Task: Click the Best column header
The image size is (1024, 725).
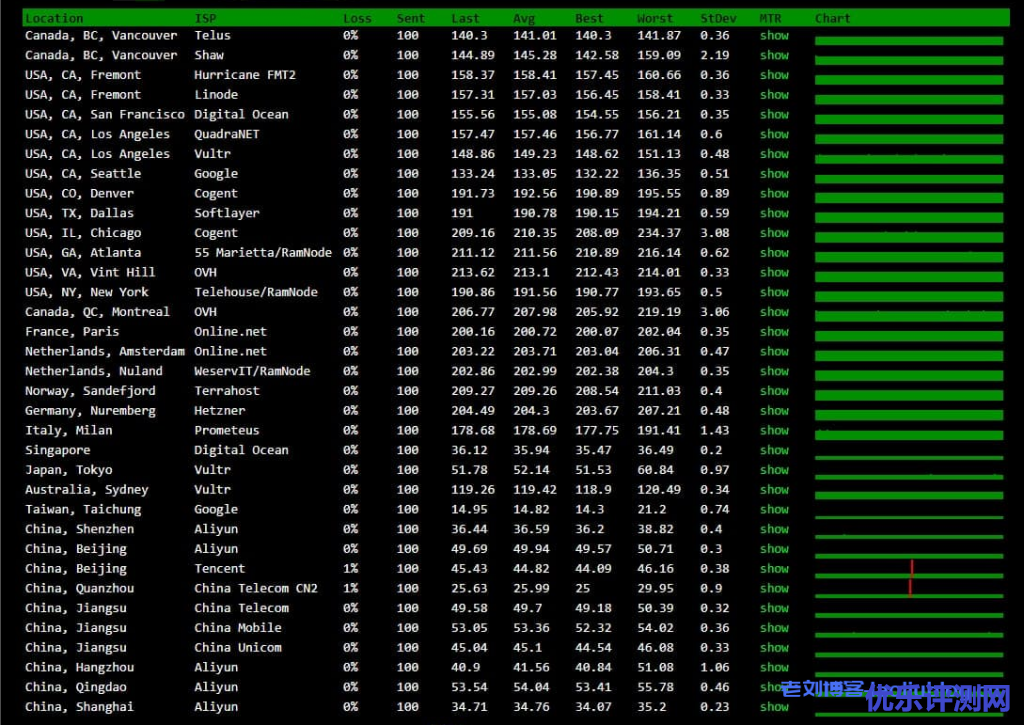Action: (x=589, y=18)
